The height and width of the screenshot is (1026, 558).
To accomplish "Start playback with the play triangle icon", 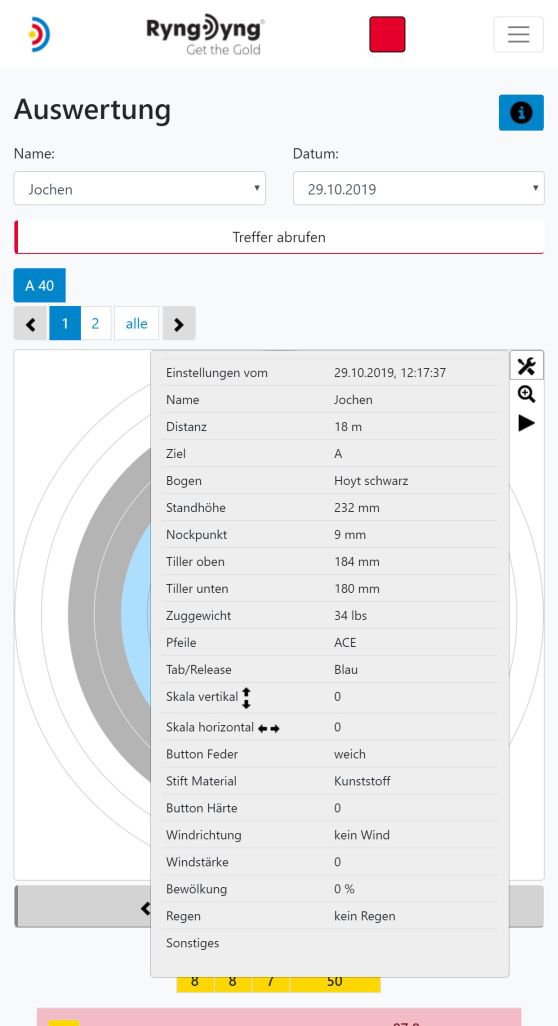I will click(x=527, y=423).
